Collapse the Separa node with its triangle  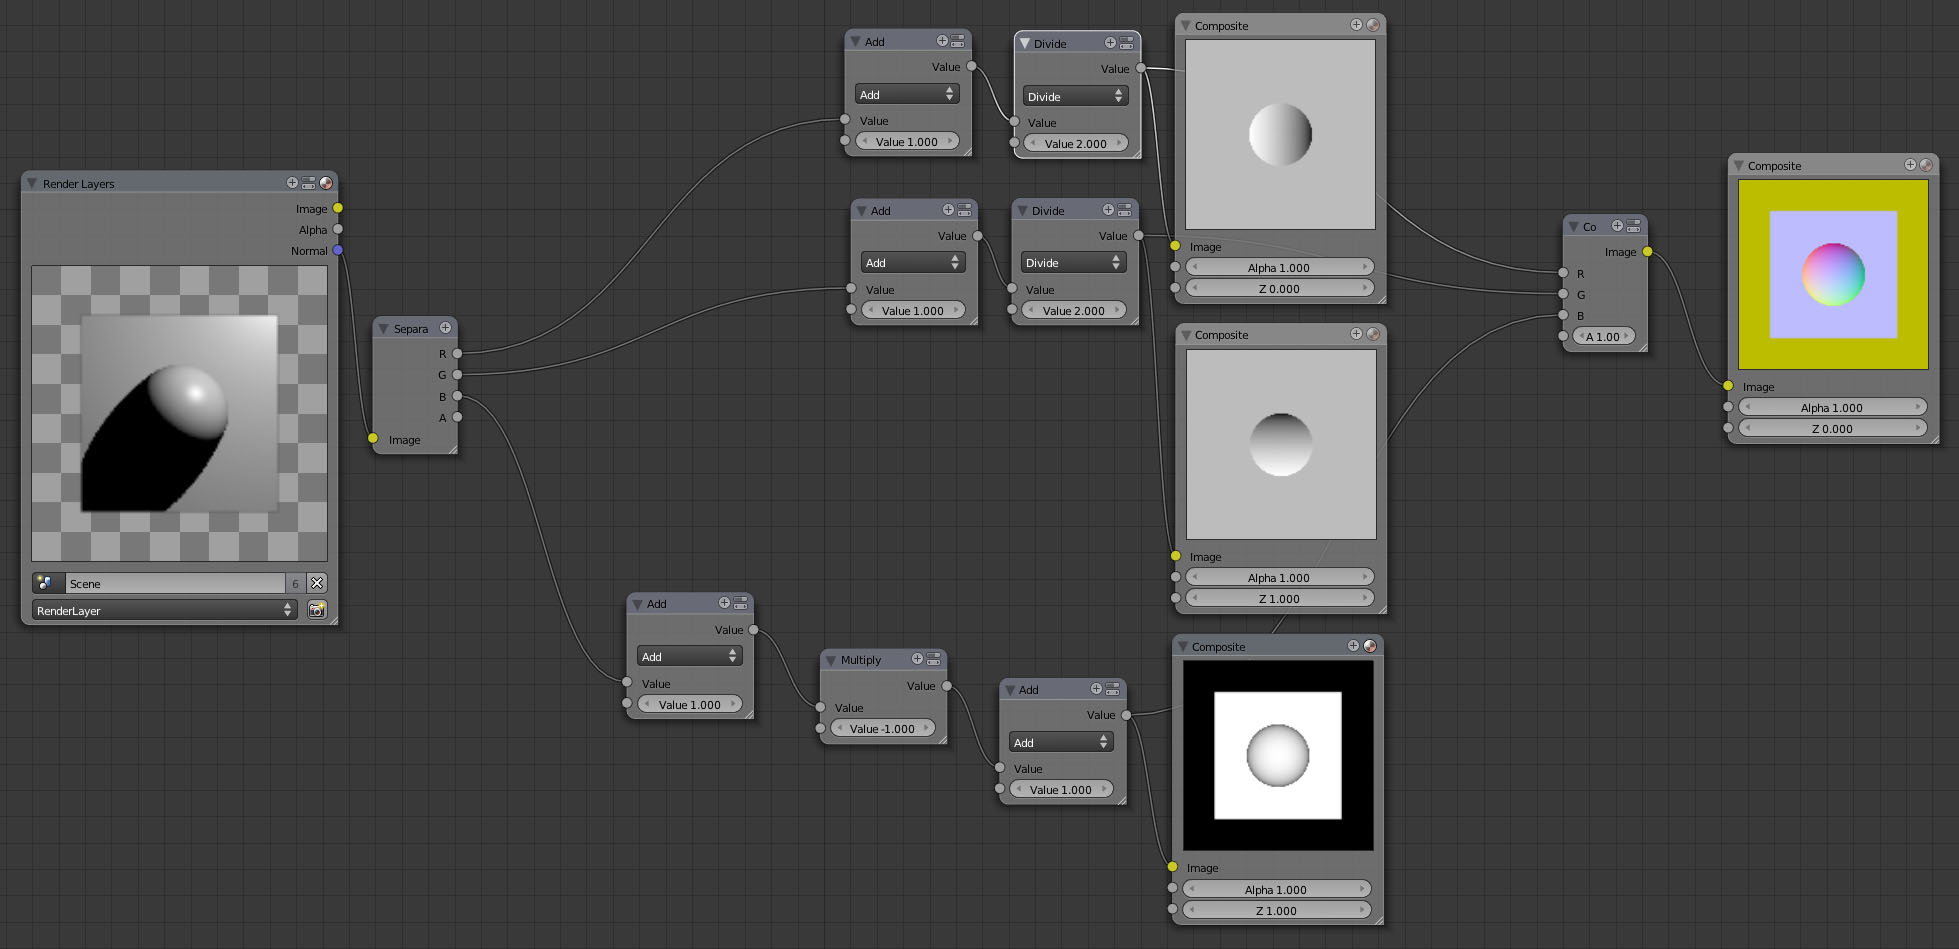click(383, 328)
